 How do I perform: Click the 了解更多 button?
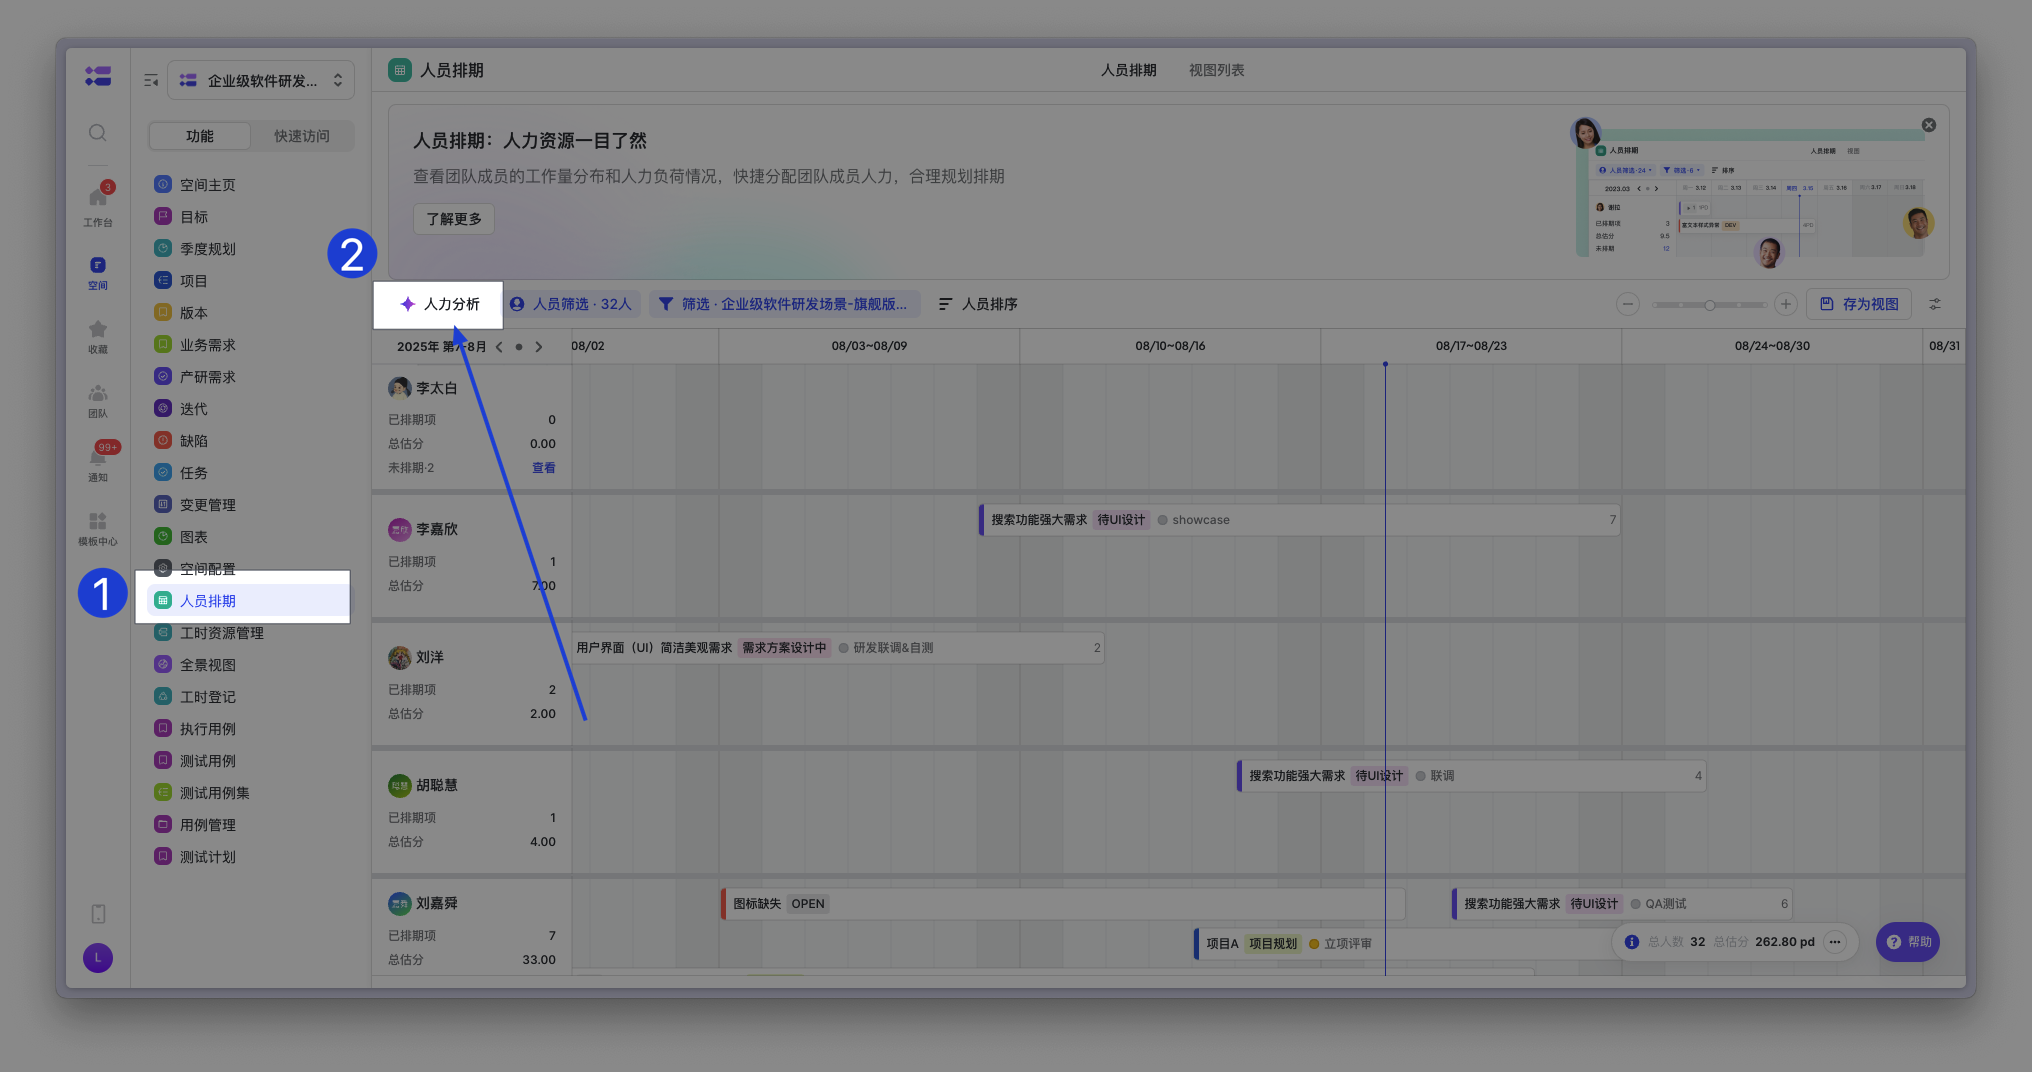(454, 219)
